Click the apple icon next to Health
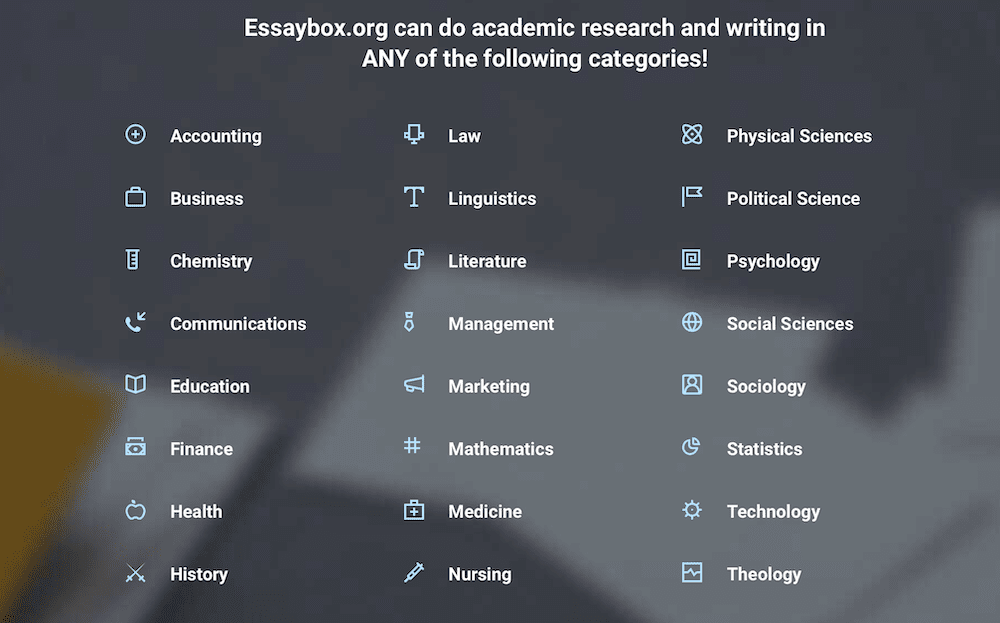Screen dimensions: 1000x623 pyautogui.click(x=135, y=509)
